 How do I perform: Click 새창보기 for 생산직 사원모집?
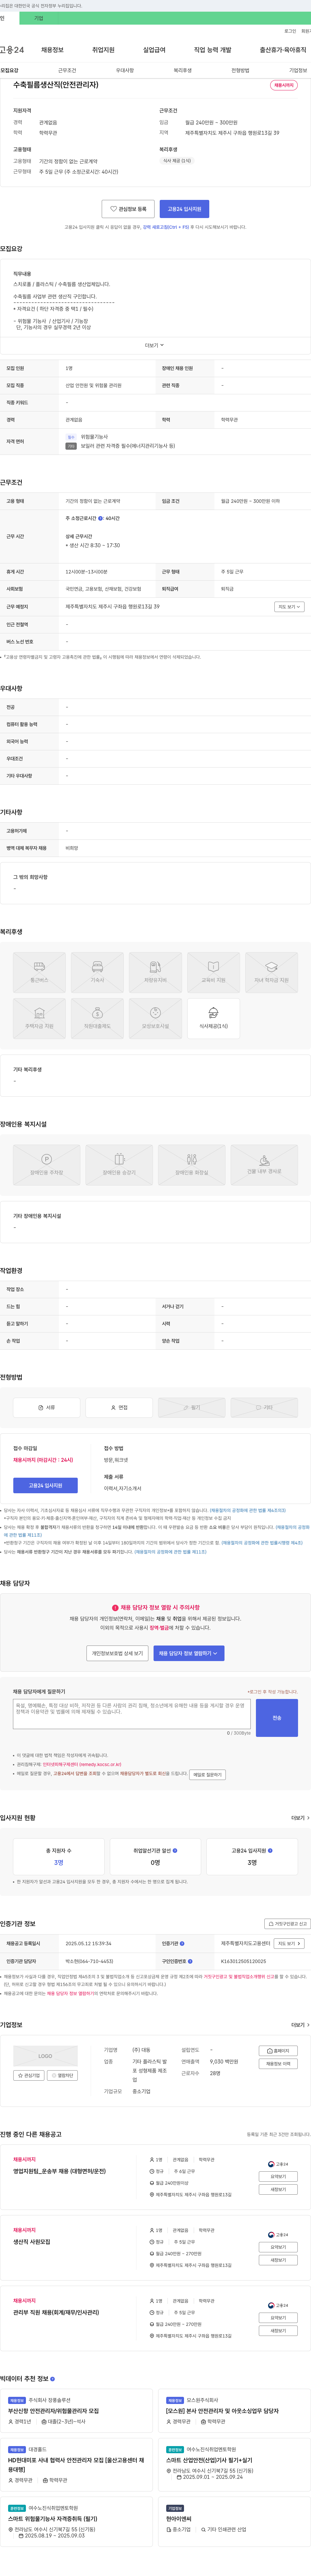coord(278,2260)
